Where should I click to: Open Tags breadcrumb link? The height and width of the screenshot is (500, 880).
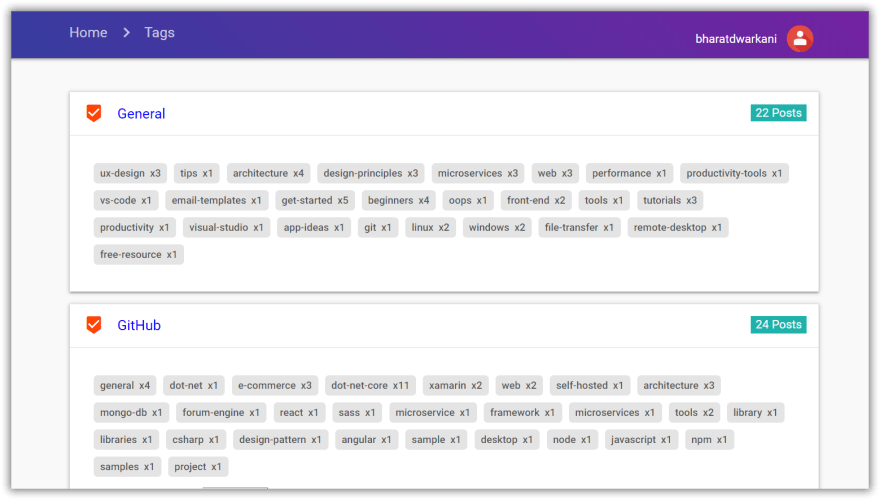(159, 33)
